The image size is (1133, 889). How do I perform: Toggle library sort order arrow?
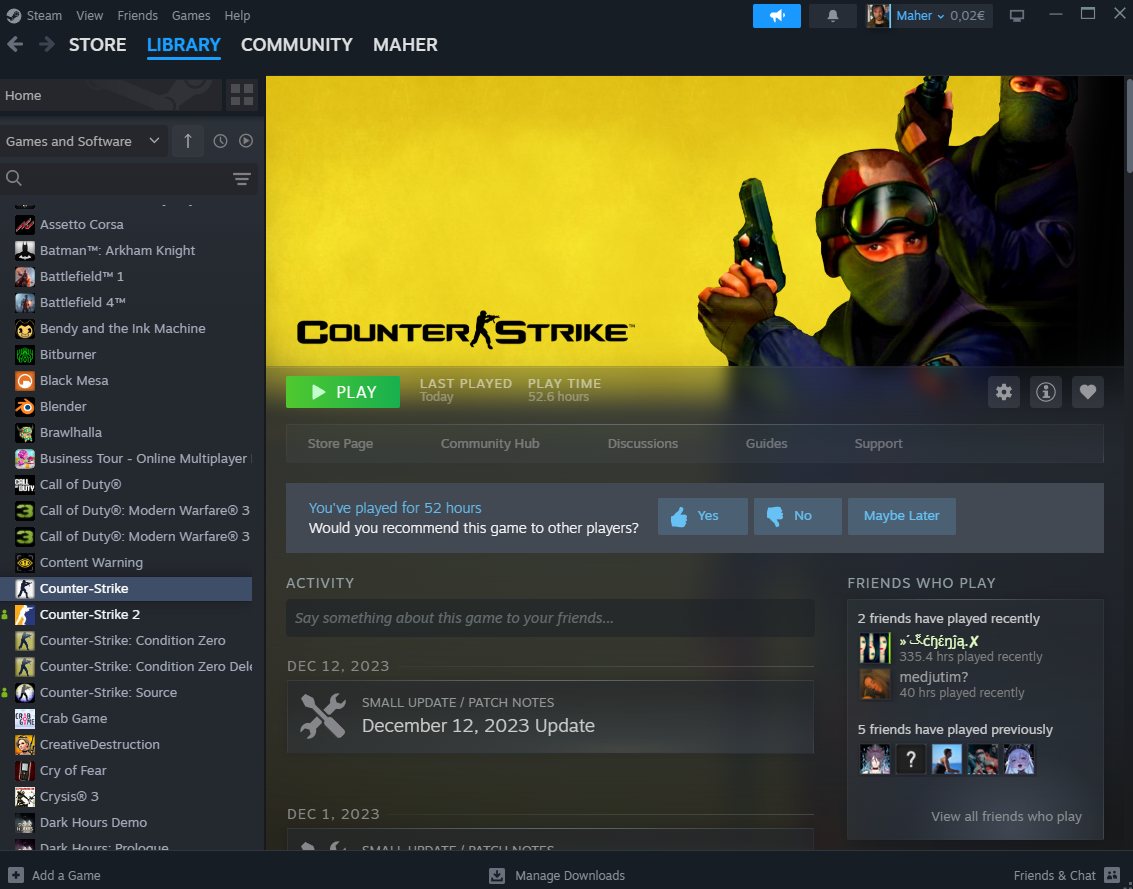coord(188,141)
